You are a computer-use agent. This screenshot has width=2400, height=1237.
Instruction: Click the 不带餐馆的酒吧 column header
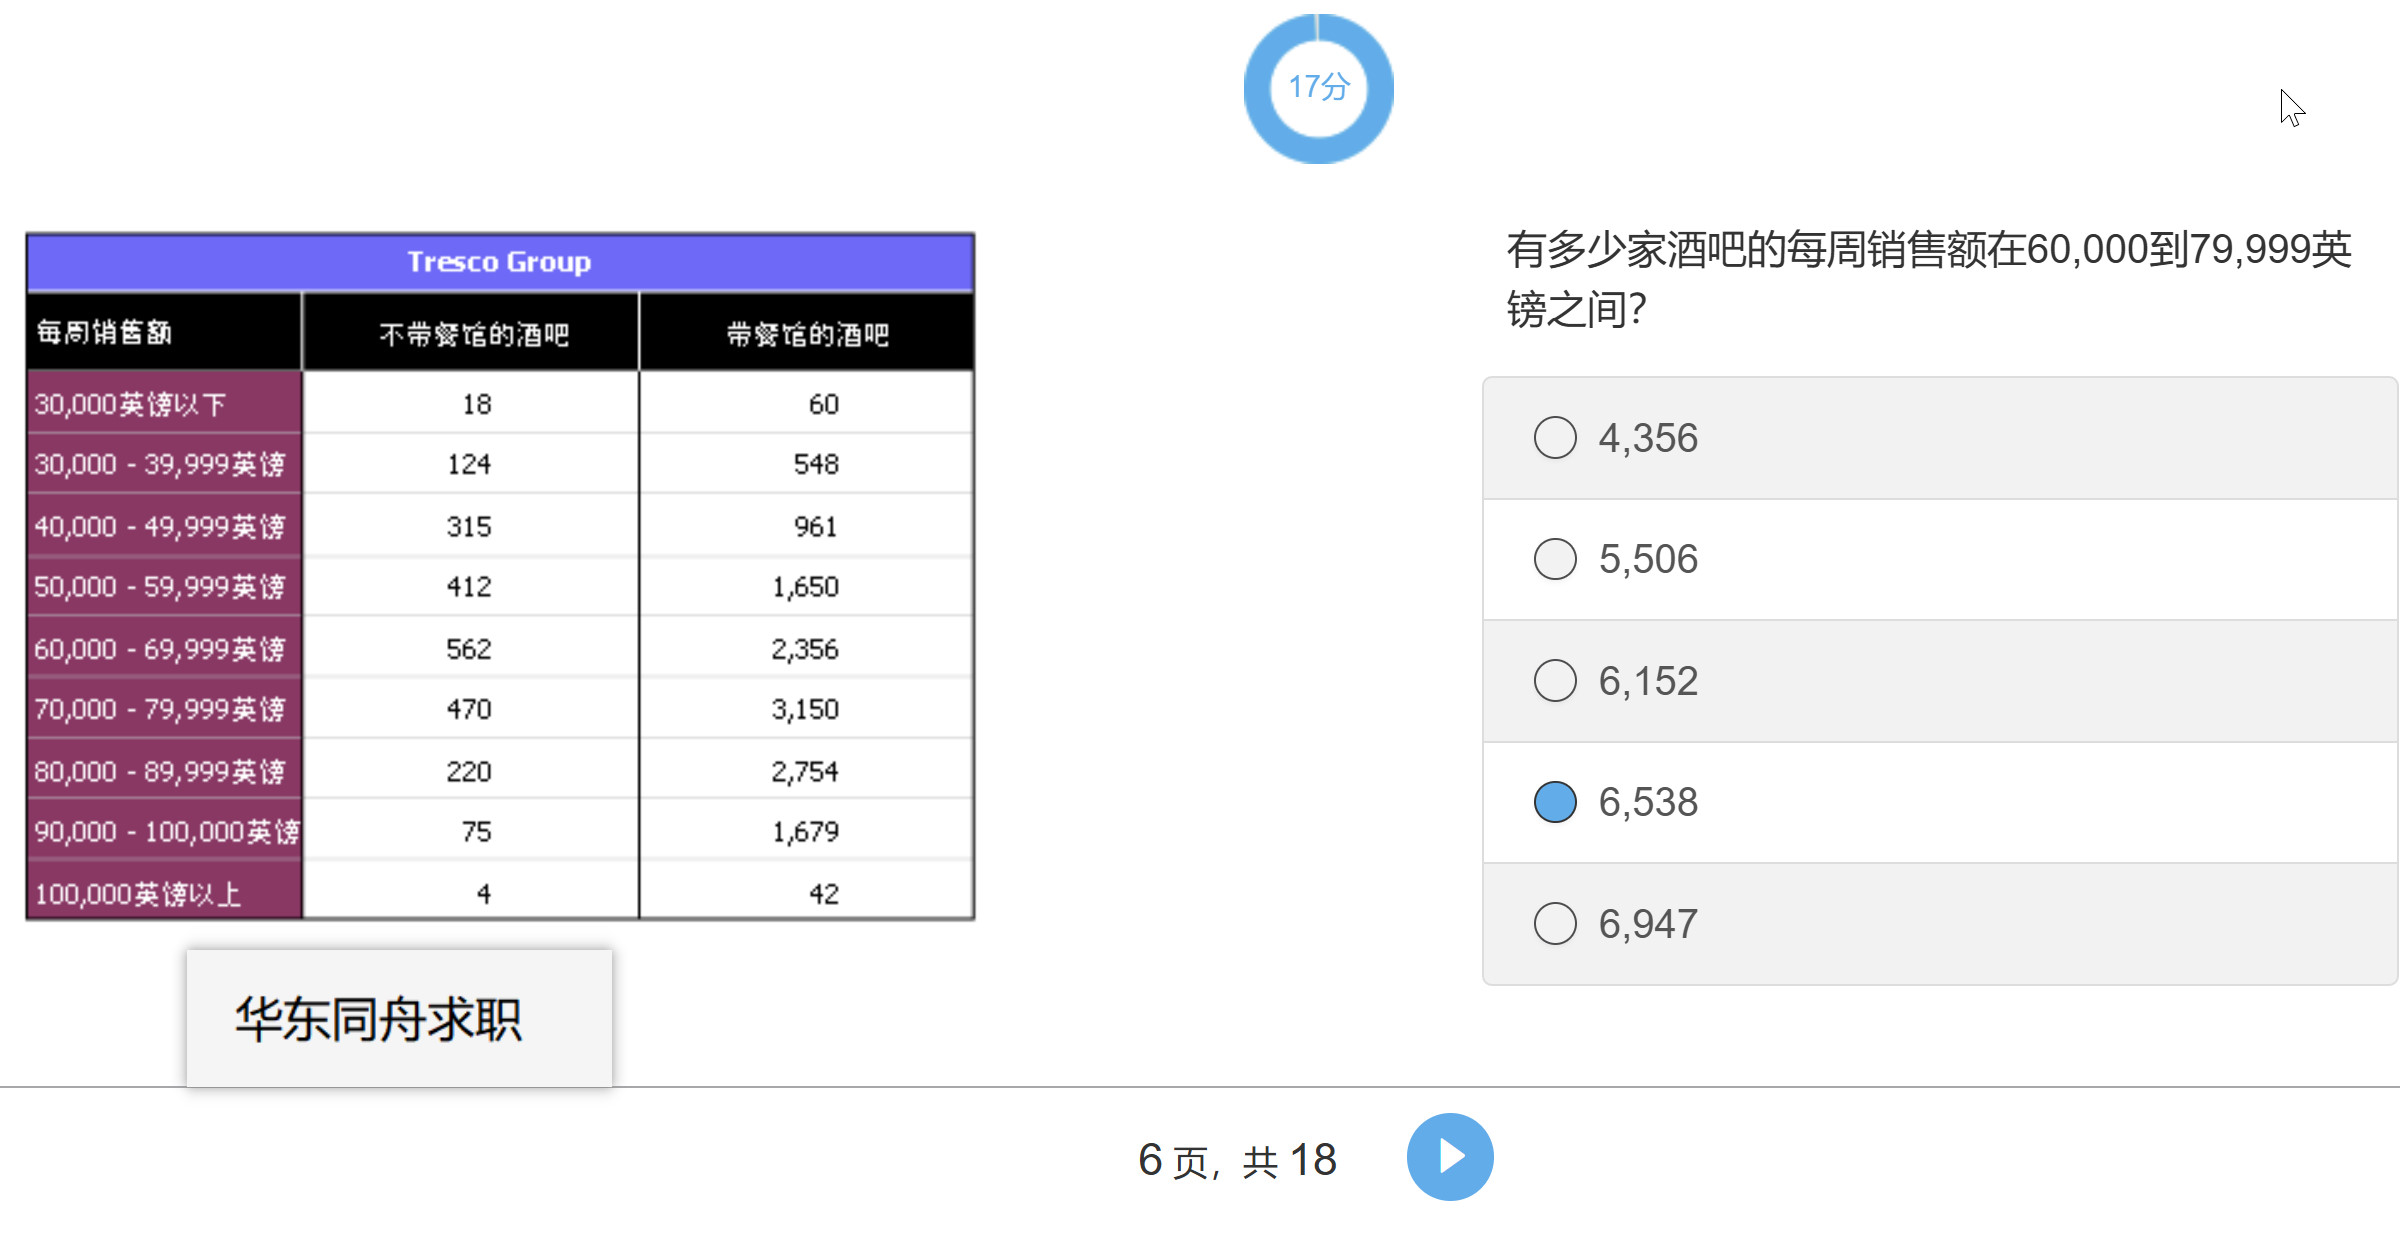click(473, 334)
